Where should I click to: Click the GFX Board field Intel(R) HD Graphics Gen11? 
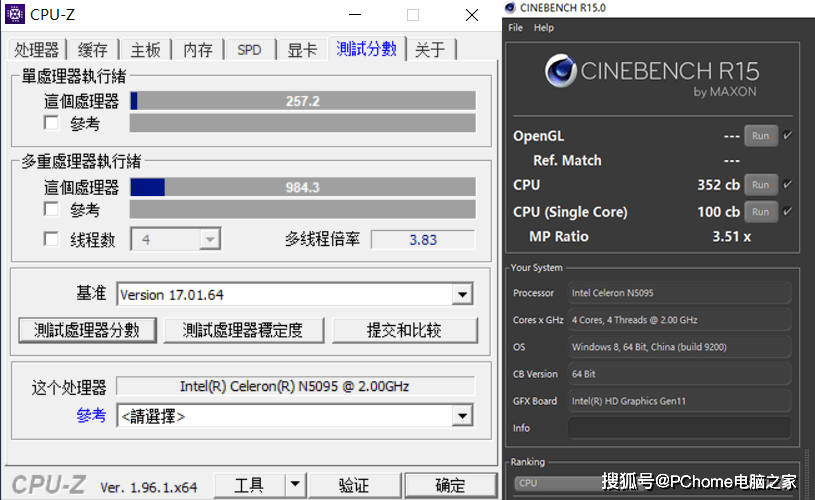pos(679,401)
